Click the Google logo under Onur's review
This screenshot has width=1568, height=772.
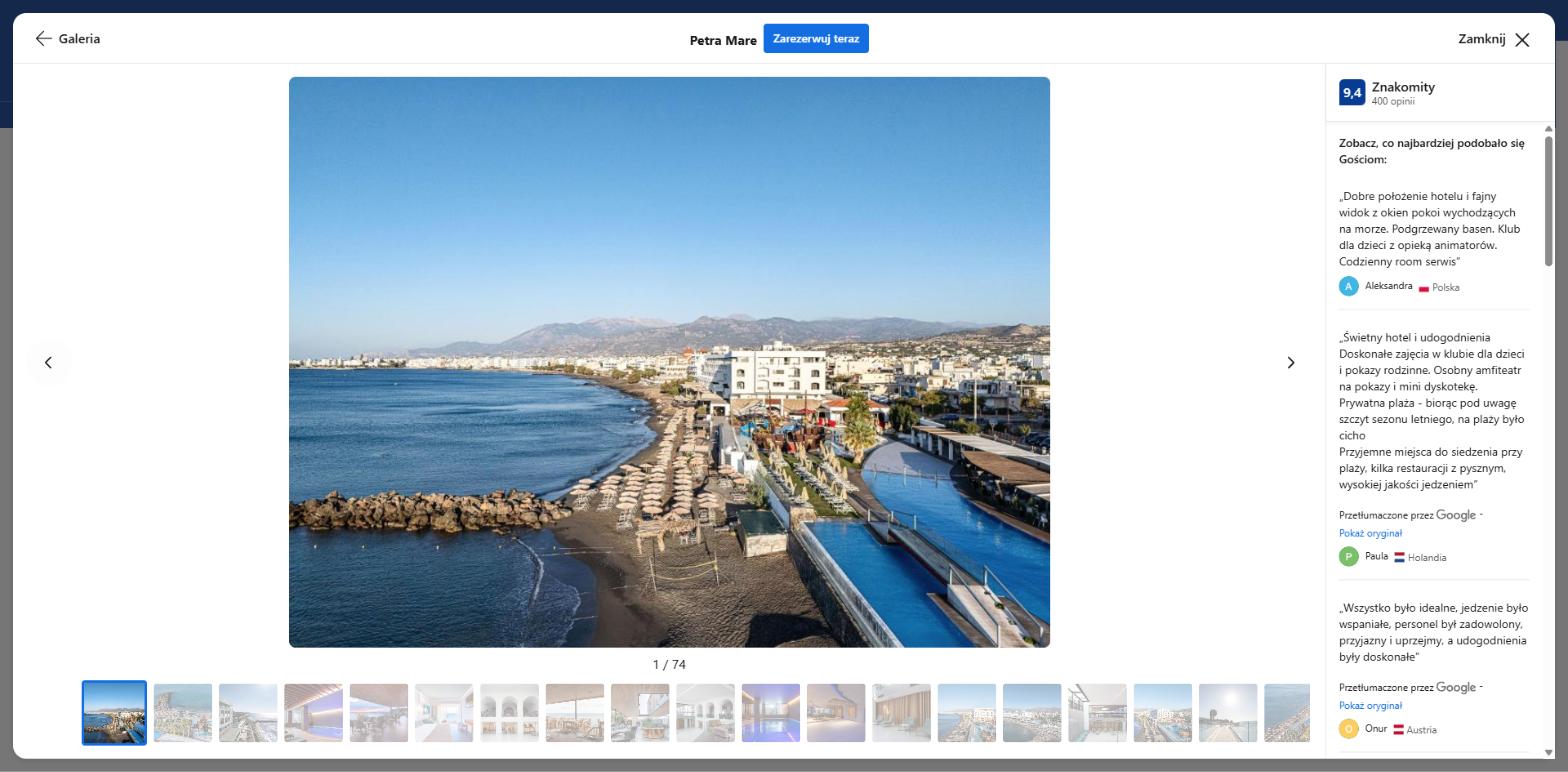[1456, 687]
